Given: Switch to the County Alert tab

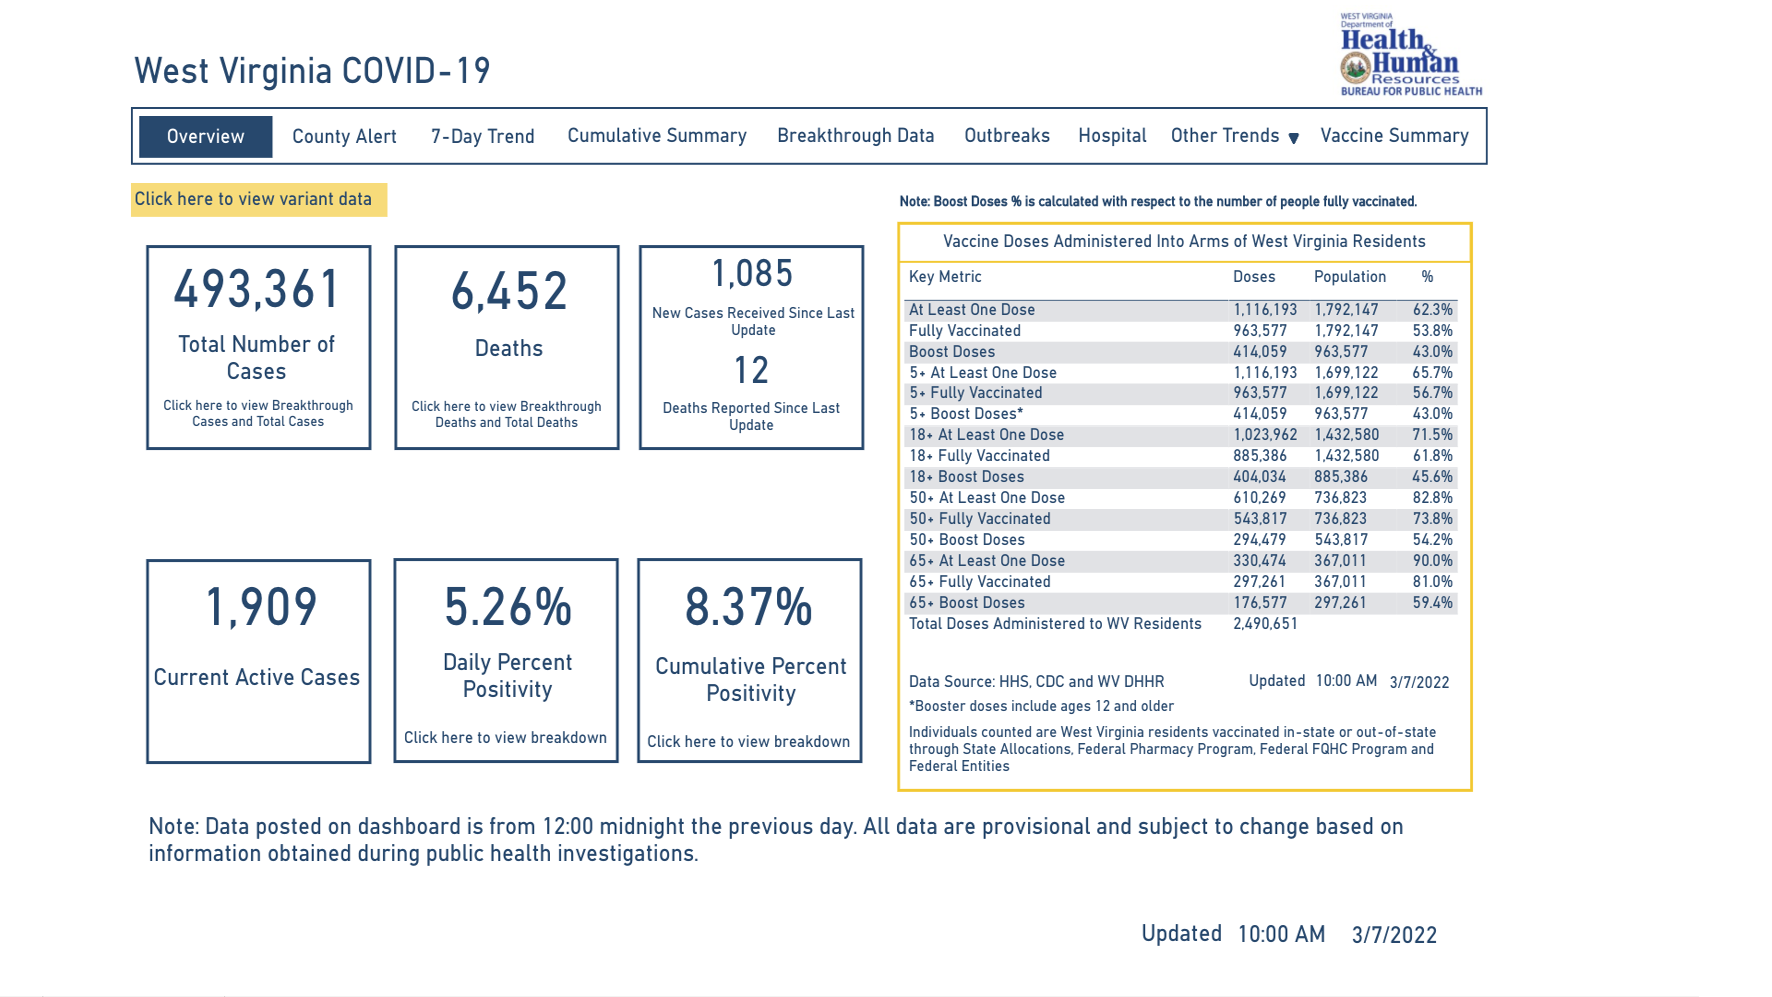Looking at the screenshot, I should click(x=344, y=137).
